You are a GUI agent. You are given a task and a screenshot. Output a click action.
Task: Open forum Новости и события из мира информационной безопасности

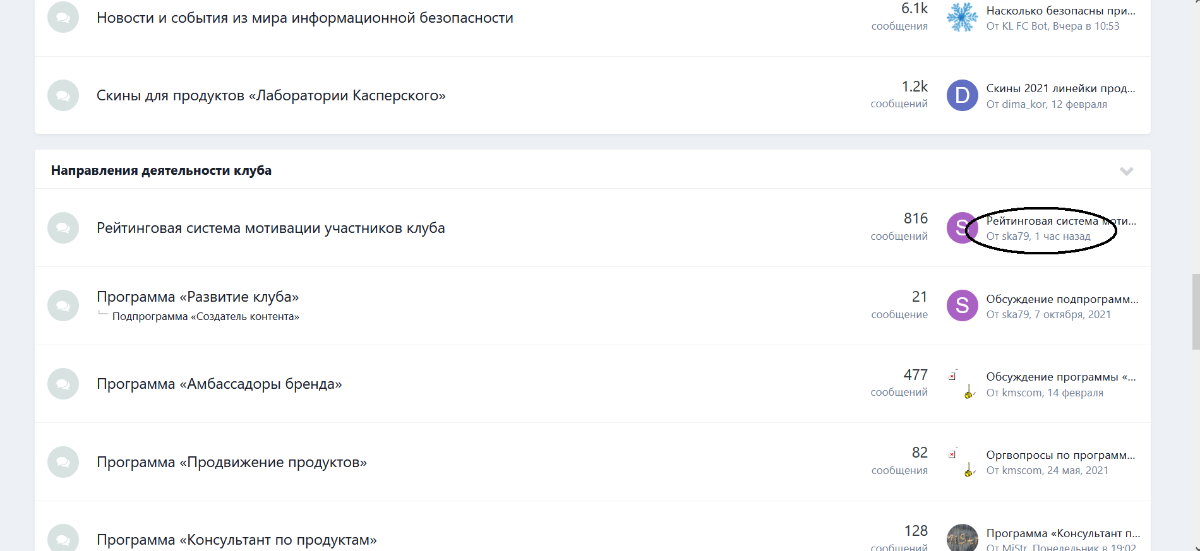pos(305,18)
